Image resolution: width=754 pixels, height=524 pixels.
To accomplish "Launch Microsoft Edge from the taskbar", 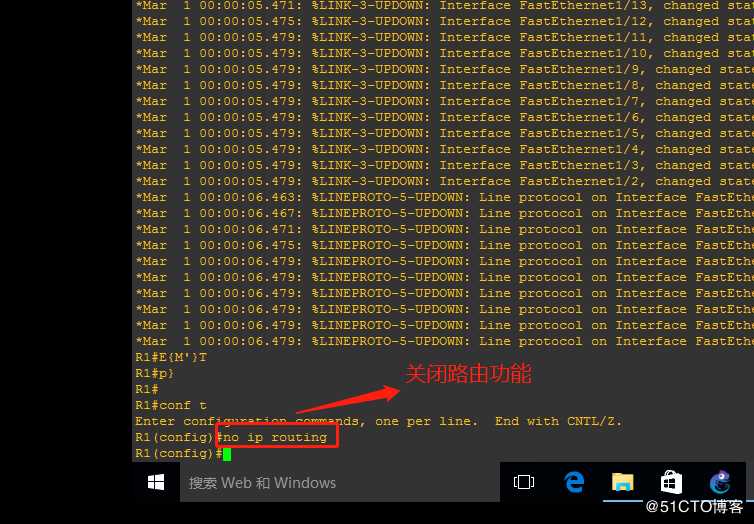I will tap(574, 482).
